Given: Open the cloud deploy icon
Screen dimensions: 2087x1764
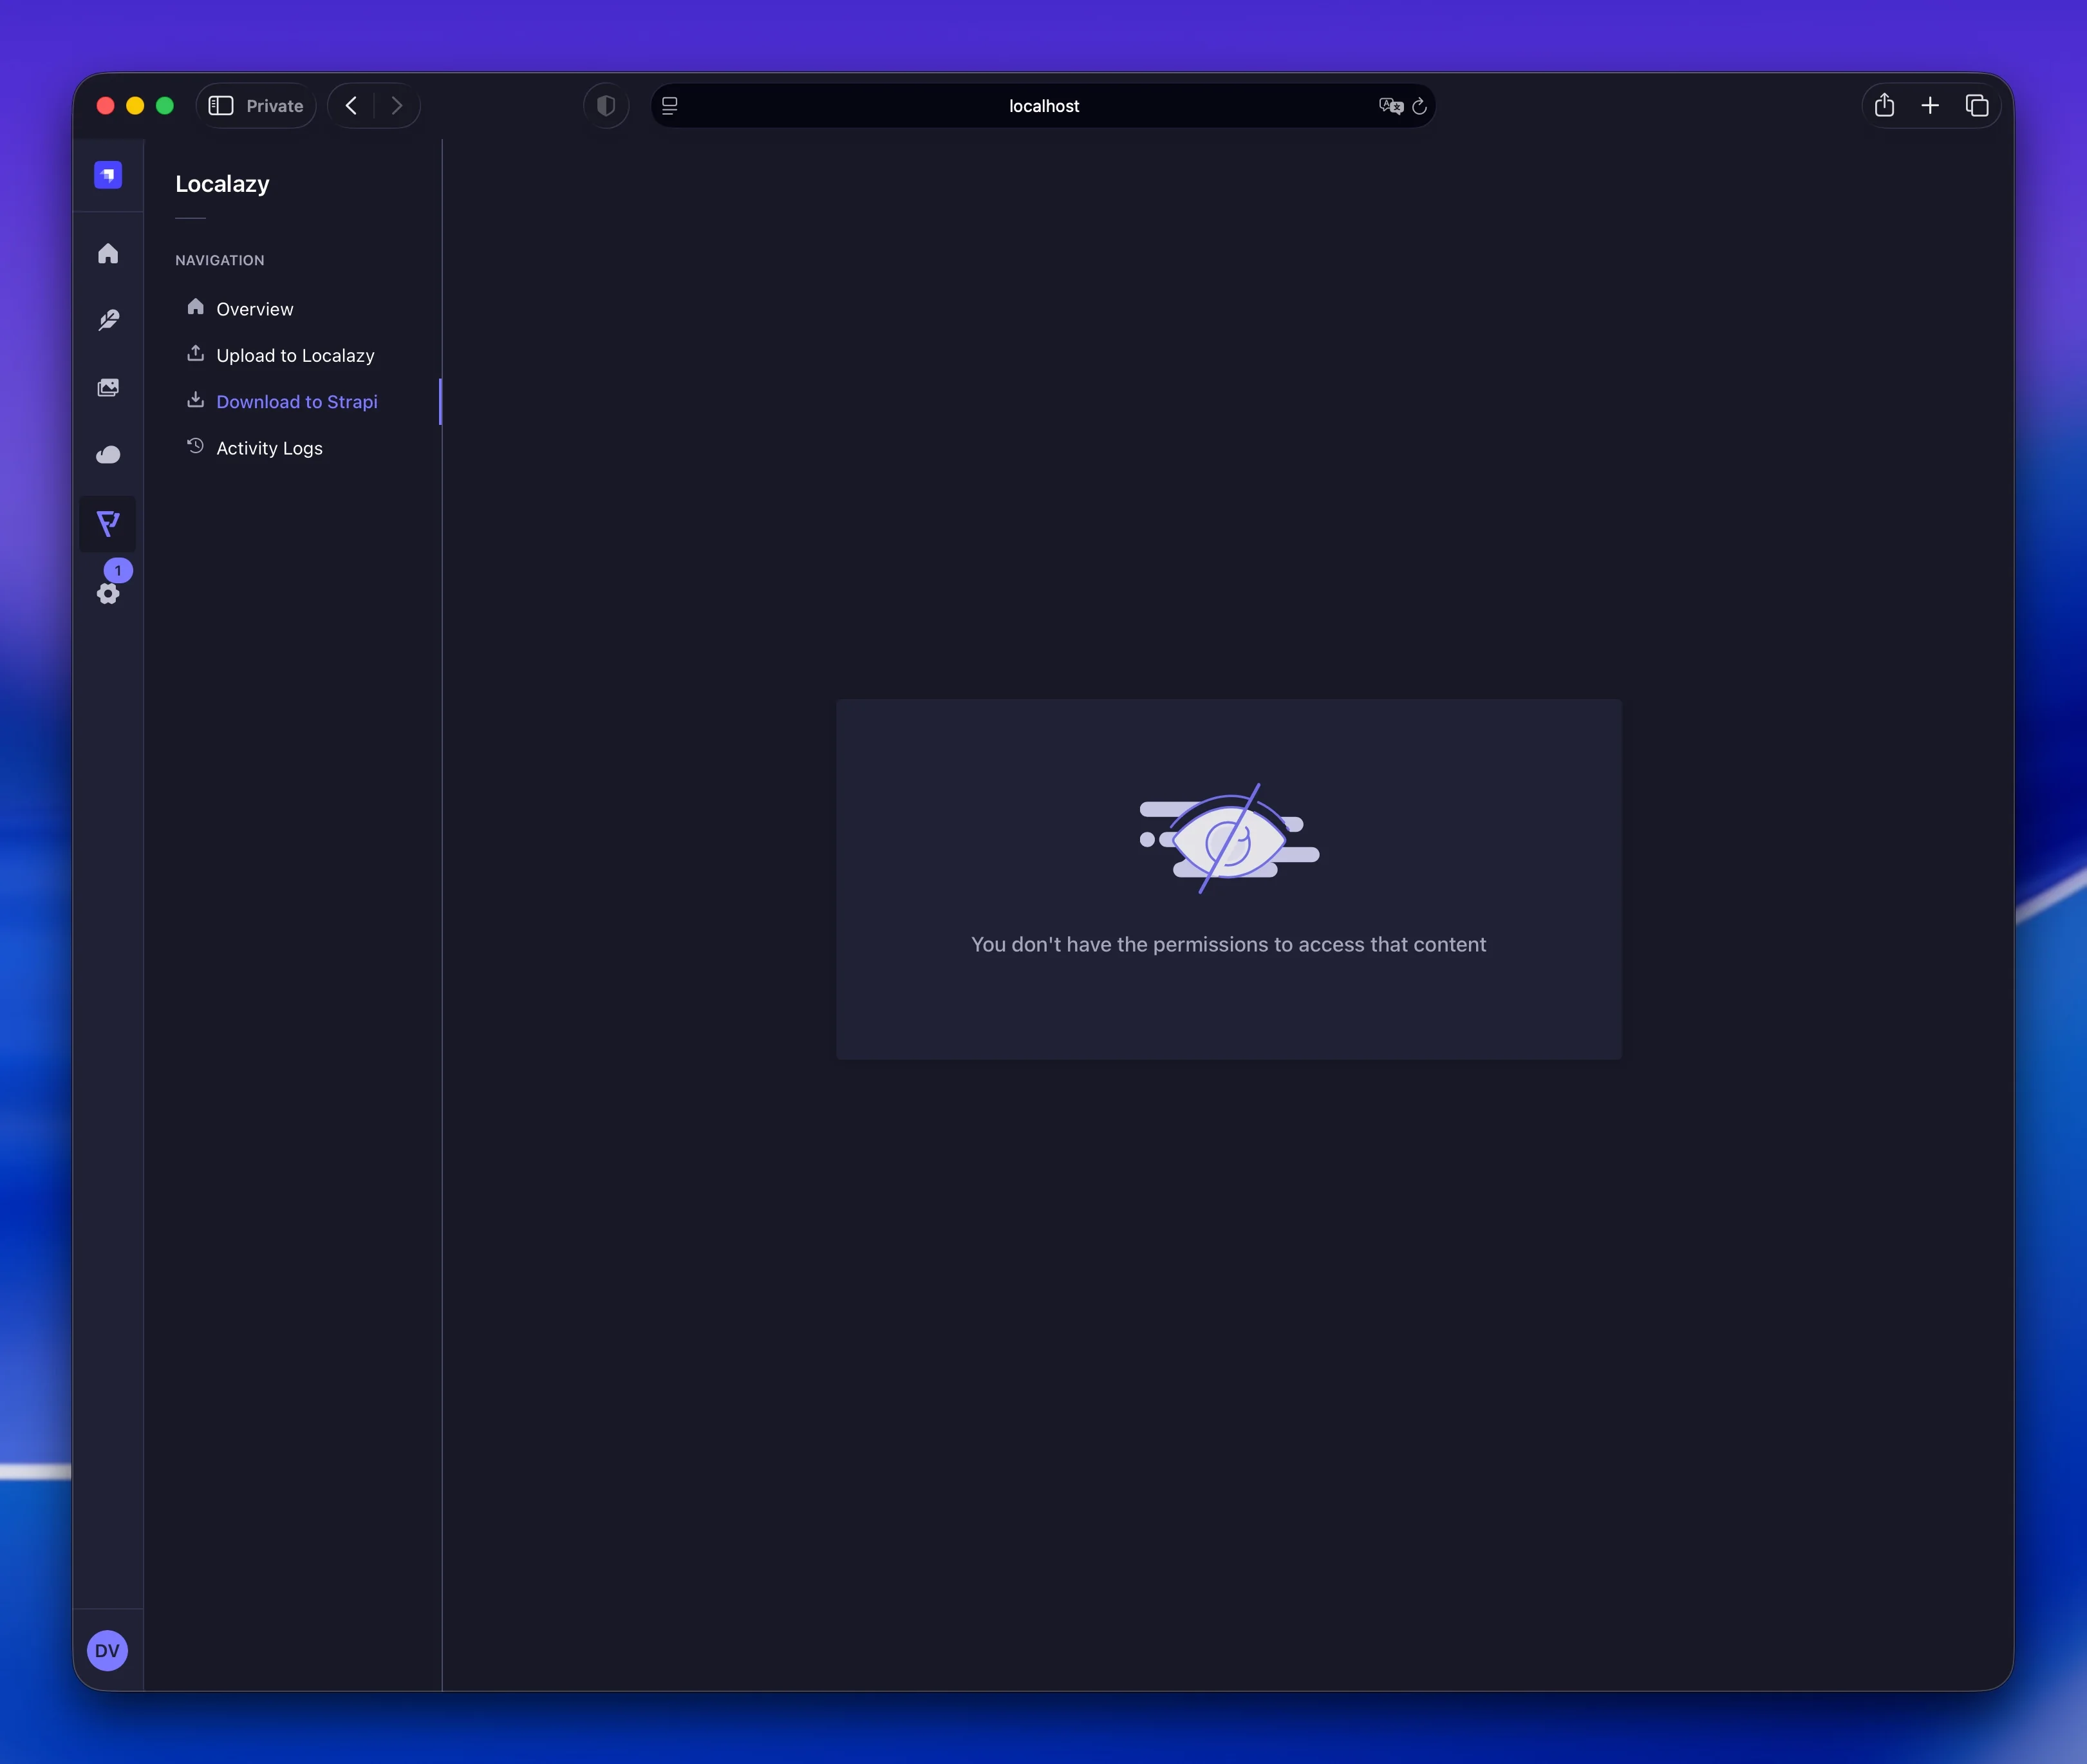Looking at the screenshot, I should (108, 456).
